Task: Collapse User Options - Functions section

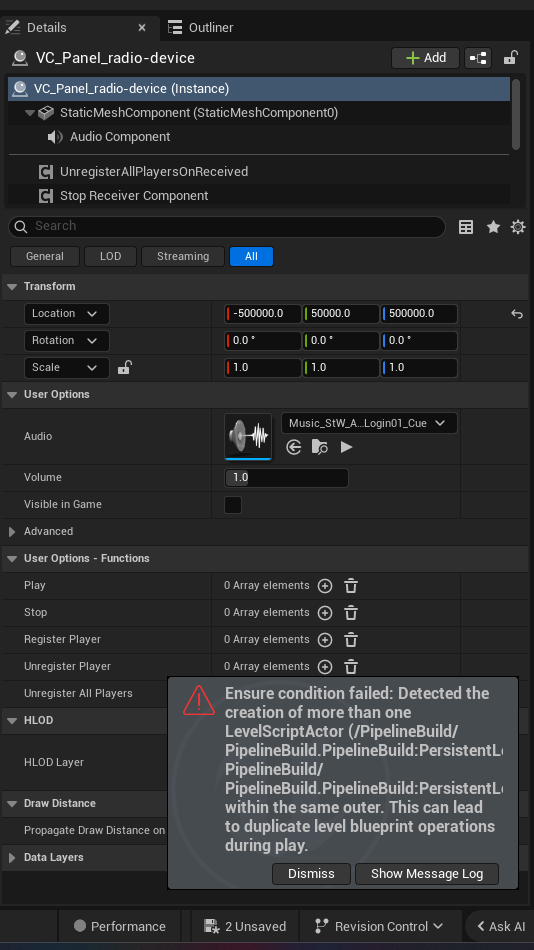Action: click(x=12, y=559)
